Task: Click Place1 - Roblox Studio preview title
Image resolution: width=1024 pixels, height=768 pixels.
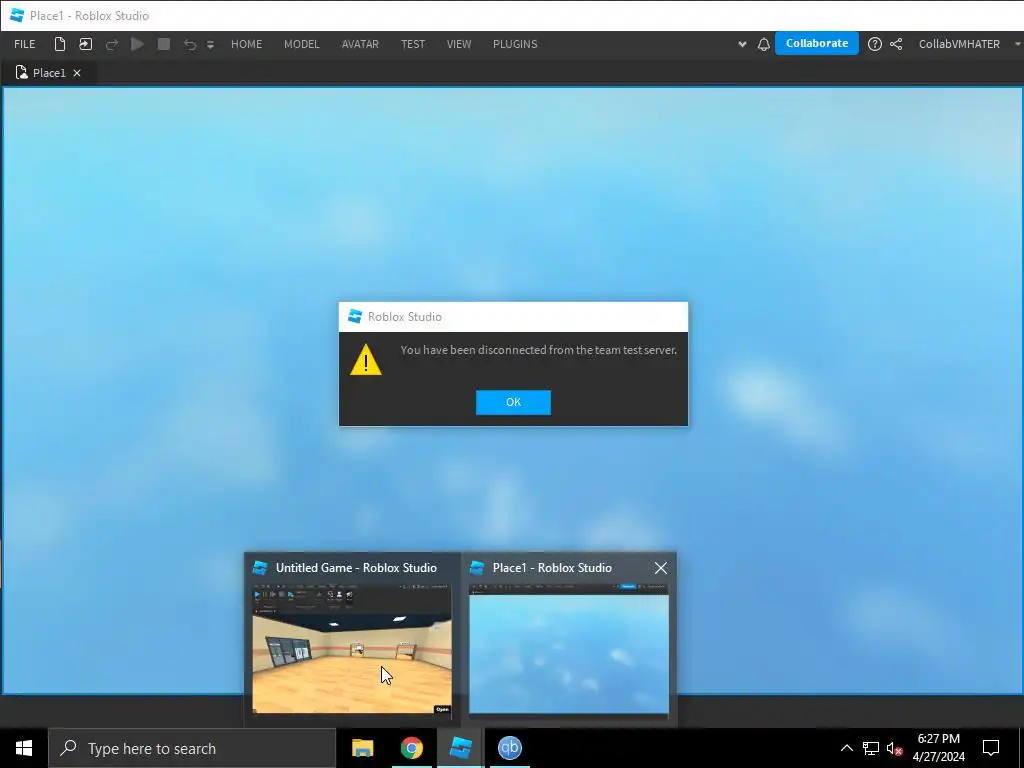Action: (x=552, y=568)
